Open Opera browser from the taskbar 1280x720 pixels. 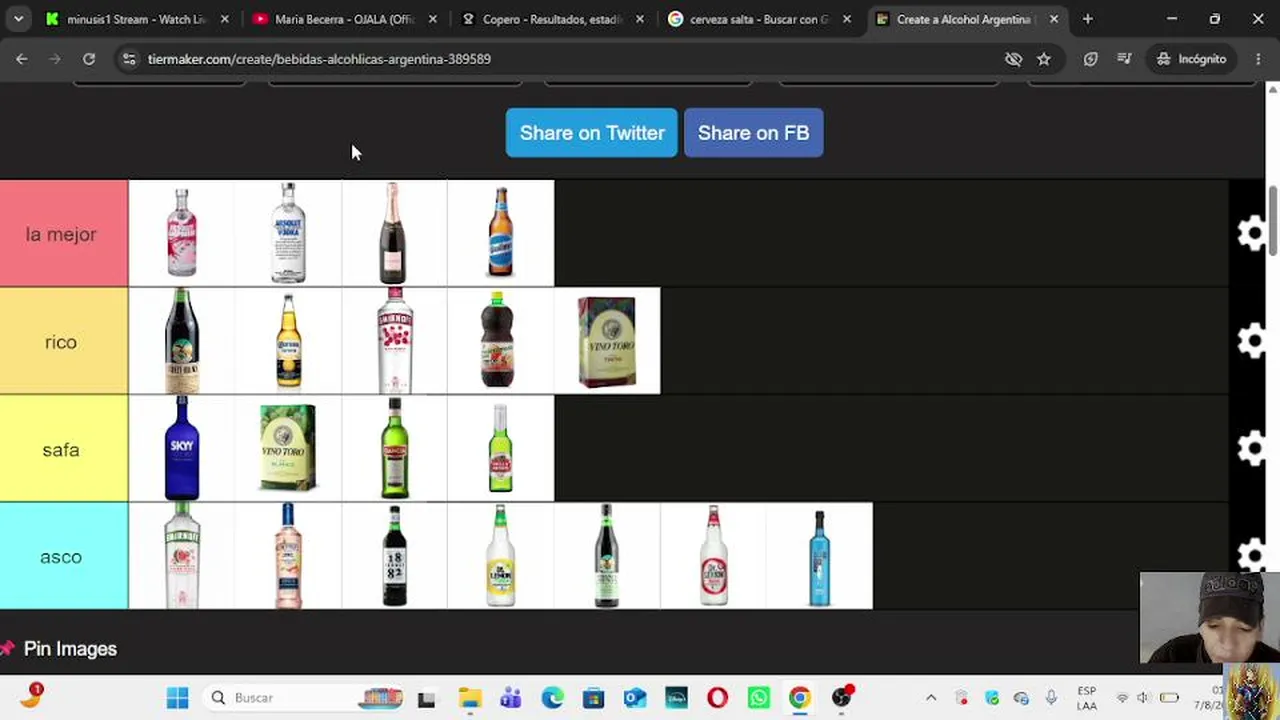tap(717, 698)
